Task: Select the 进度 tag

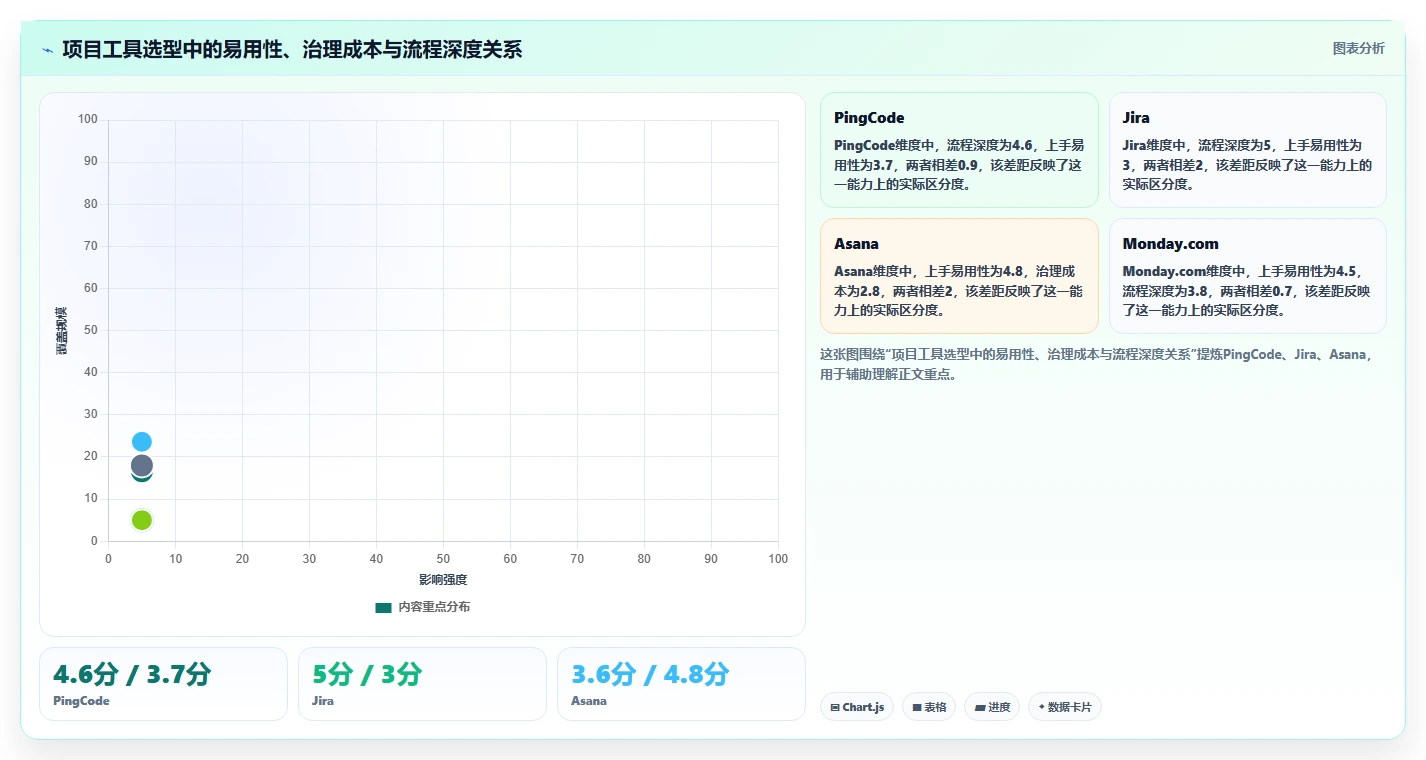Action: pos(992,707)
